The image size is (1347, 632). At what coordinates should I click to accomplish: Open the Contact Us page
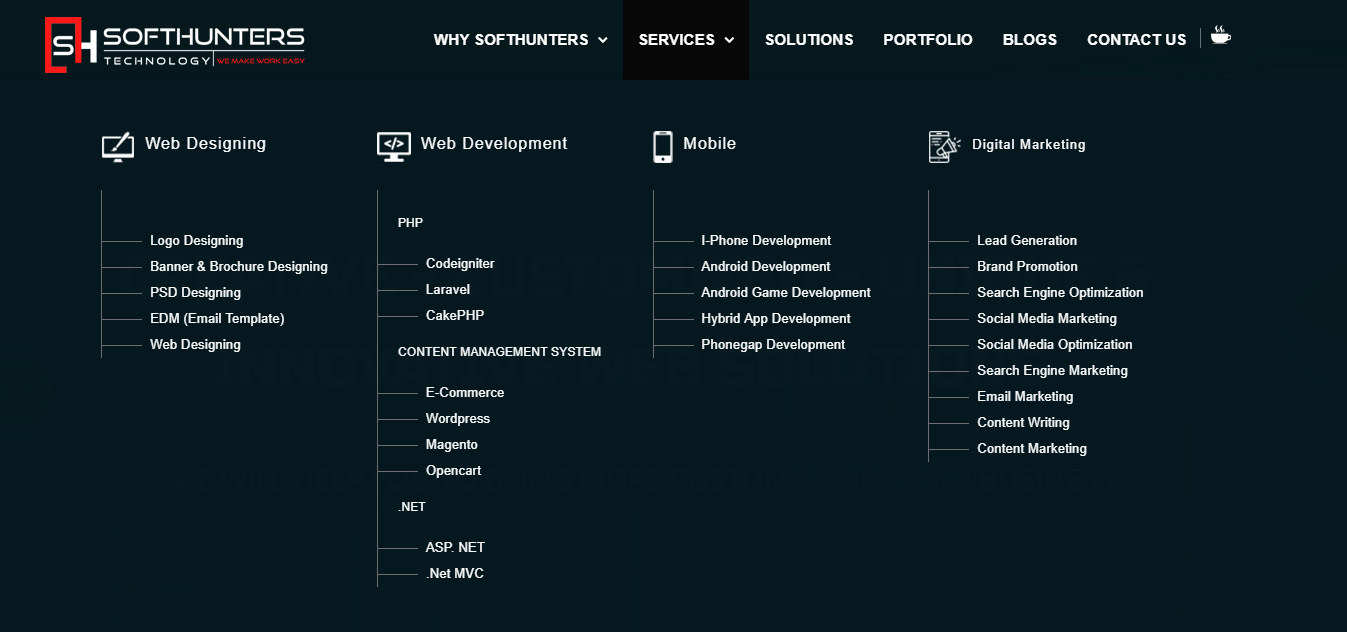[x=1137, y=40]
